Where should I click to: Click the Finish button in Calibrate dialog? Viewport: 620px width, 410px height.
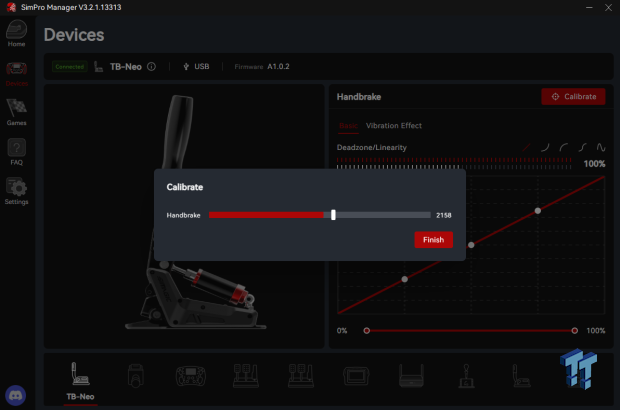(433, 240)
